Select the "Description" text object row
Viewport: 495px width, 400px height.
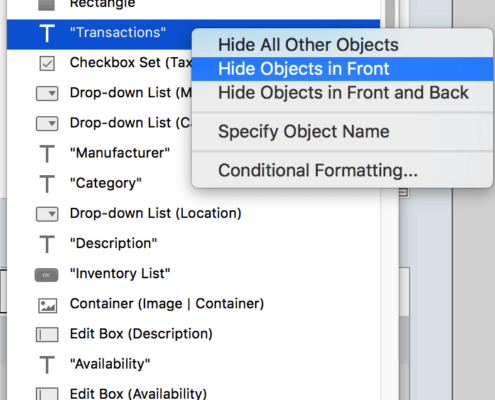tap(193, 244)
